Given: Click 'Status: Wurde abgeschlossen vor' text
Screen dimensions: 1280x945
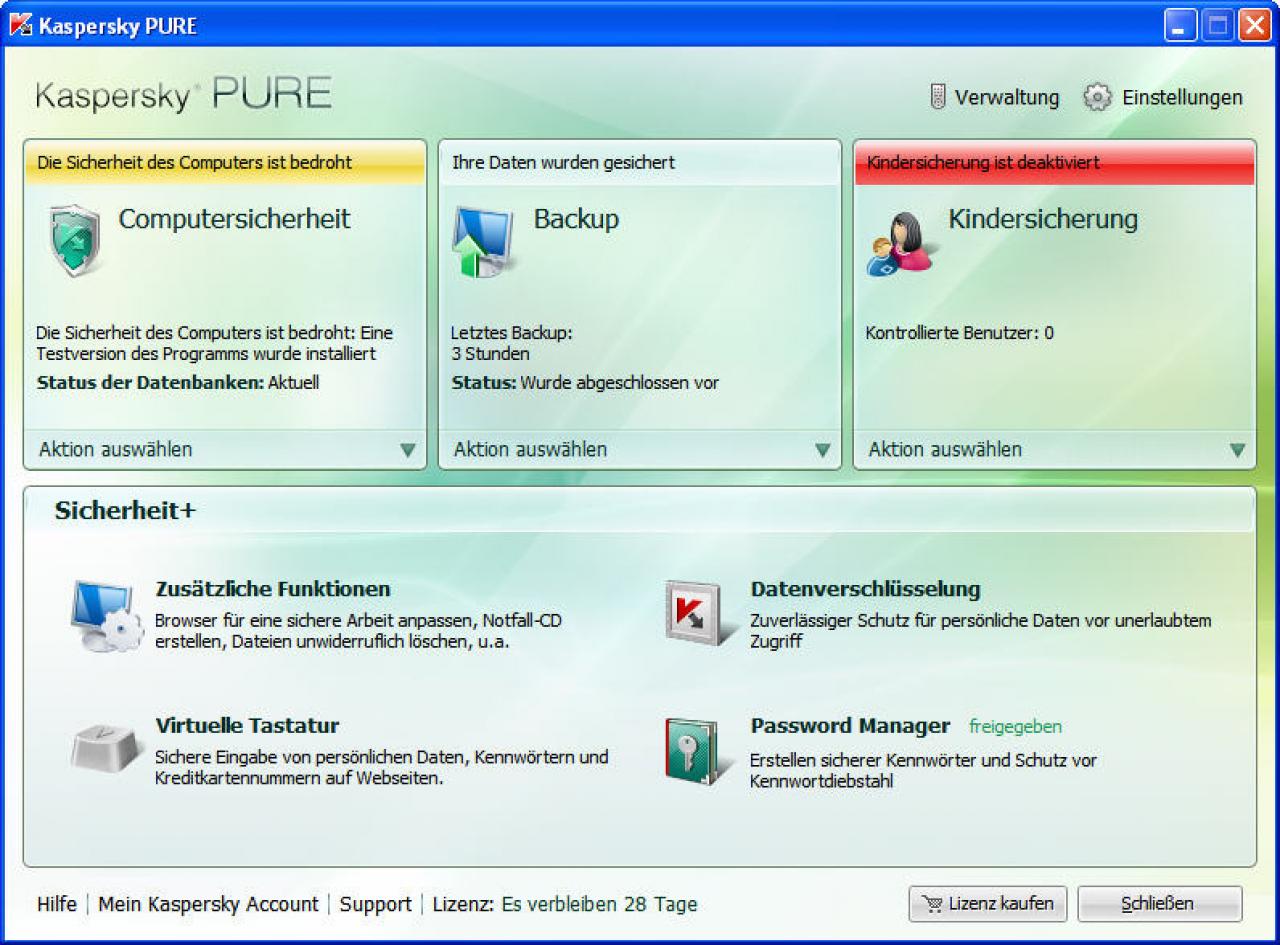Looking at the screenshot, I should [x=585, y=383].
